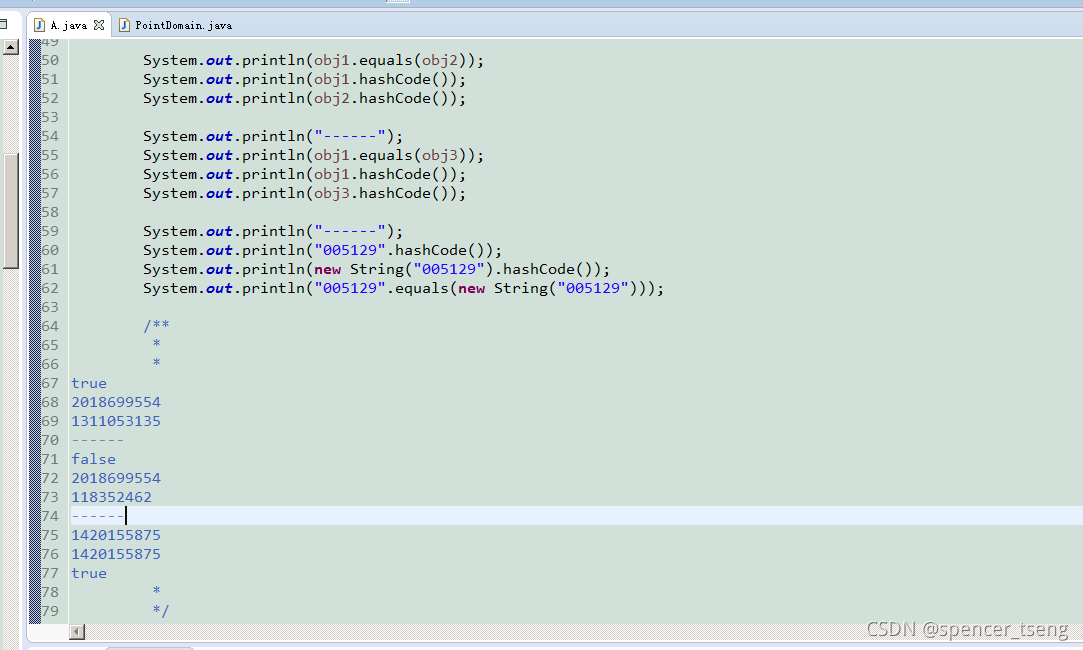Click the horizontal scrollbar at the bottom

point(77,631)
